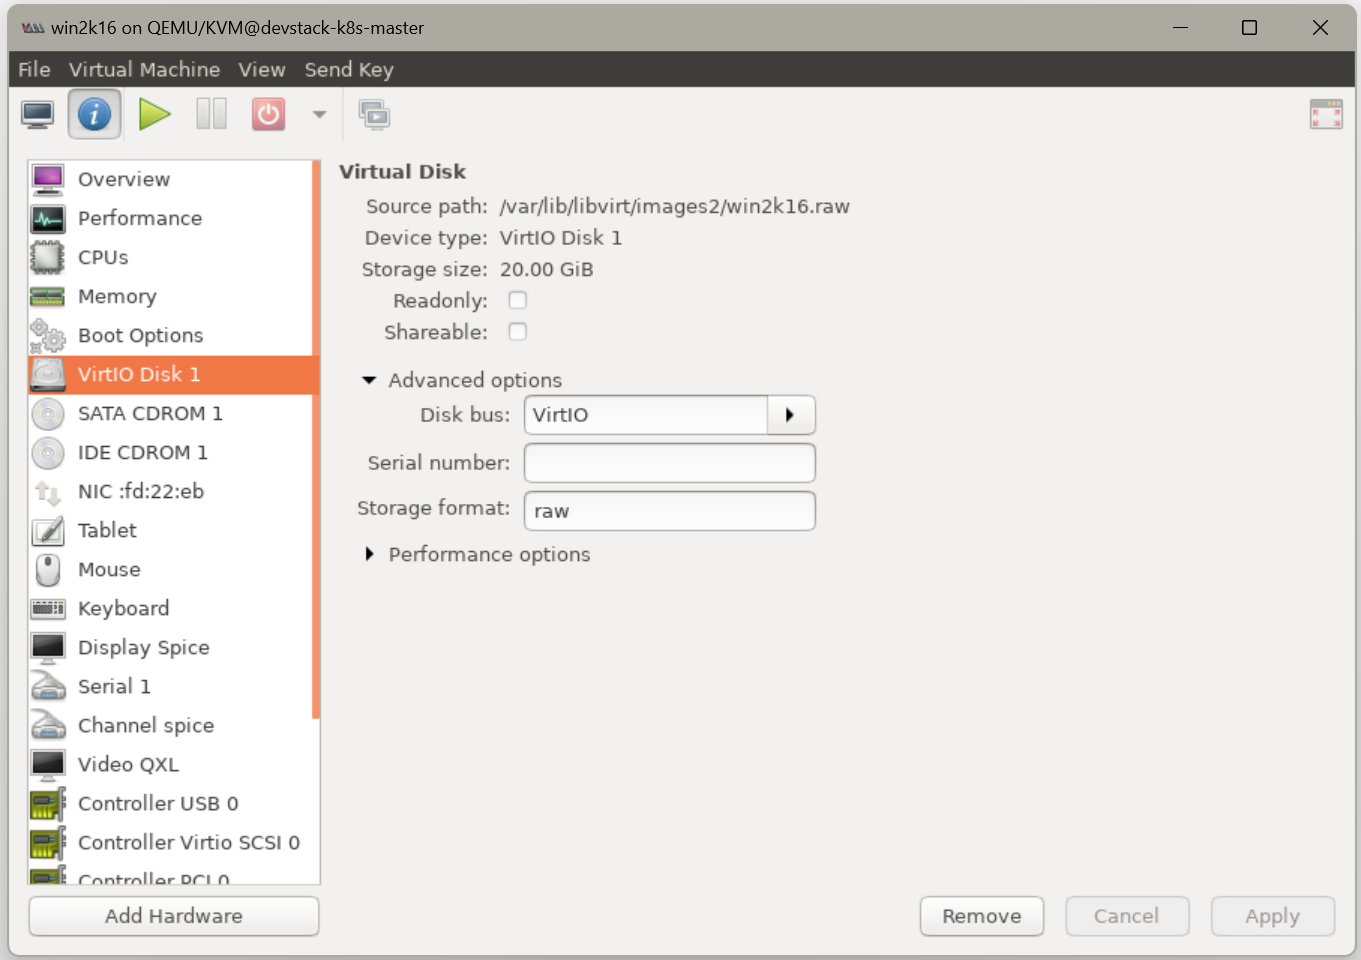Click the storage size value 20.00 GiB
Screen dimensions: 1361x960
point(547,269)
